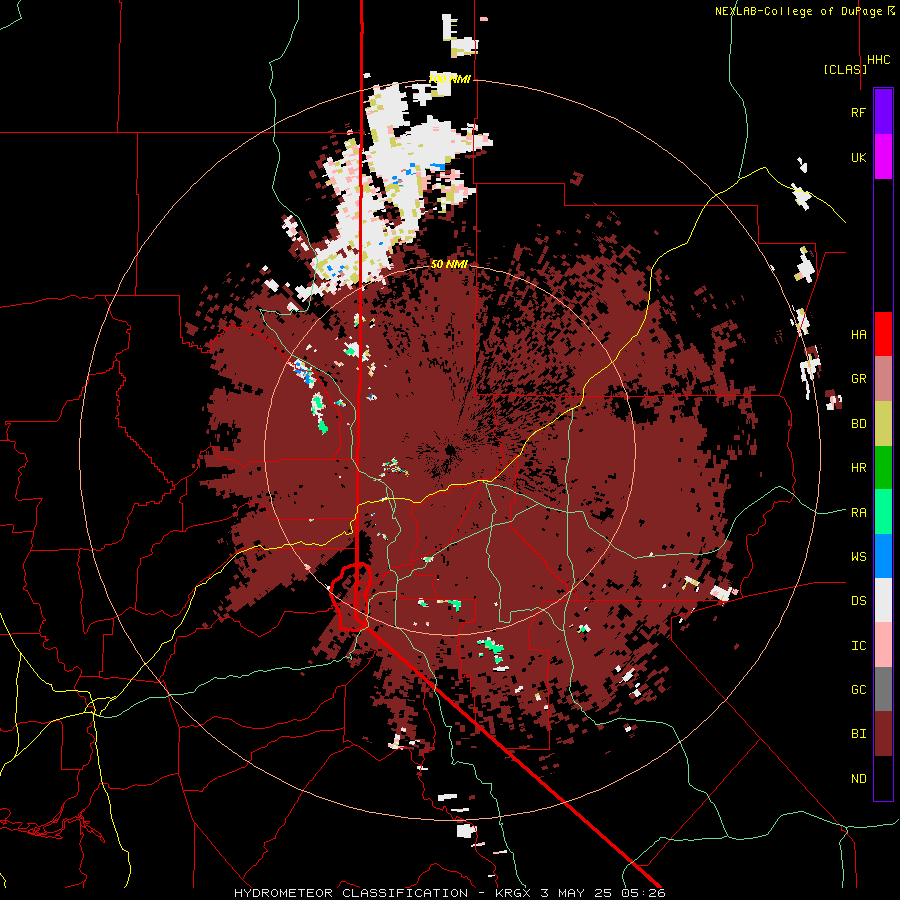Screen dimensions: 900x900
Task: Click the 'KRGX' radar site identifier
Action: 514,893
